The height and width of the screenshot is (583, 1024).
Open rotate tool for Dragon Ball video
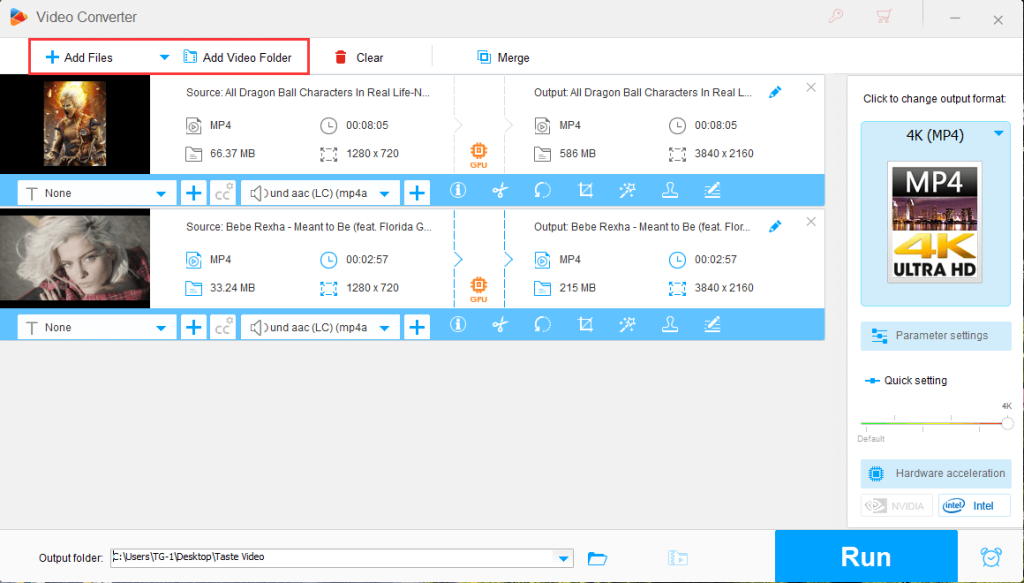tap(543, 191)
